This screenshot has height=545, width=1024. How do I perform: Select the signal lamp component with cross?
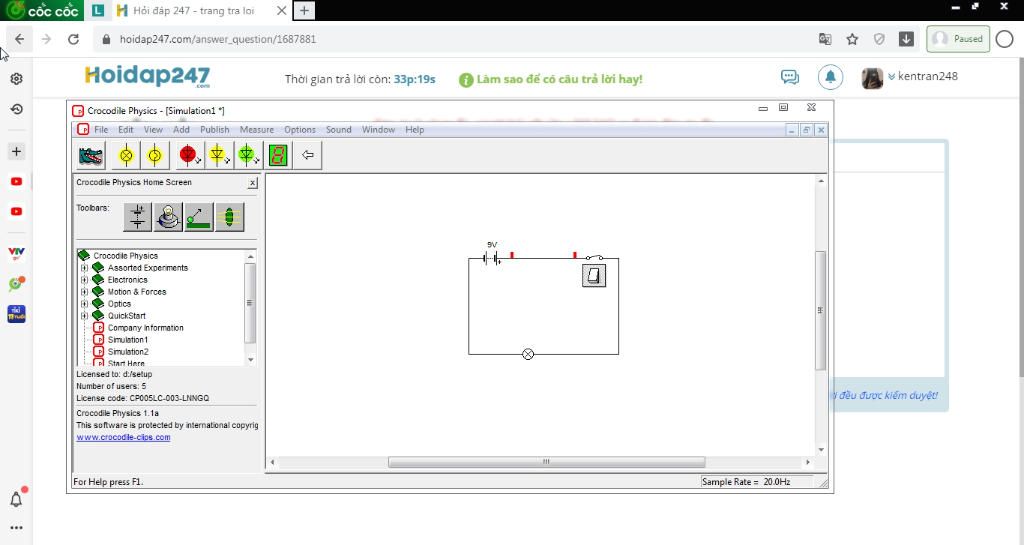click(x=126, y=155)
